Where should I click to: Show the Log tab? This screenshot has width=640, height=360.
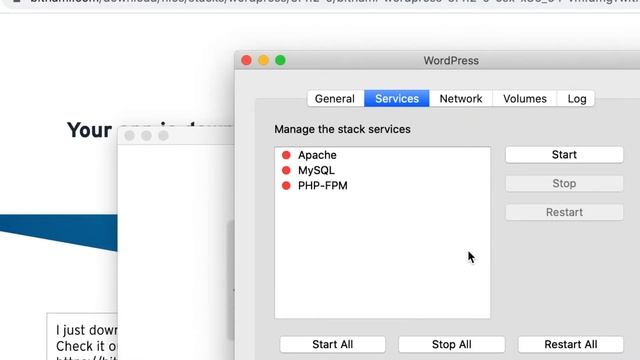(576, 99)
